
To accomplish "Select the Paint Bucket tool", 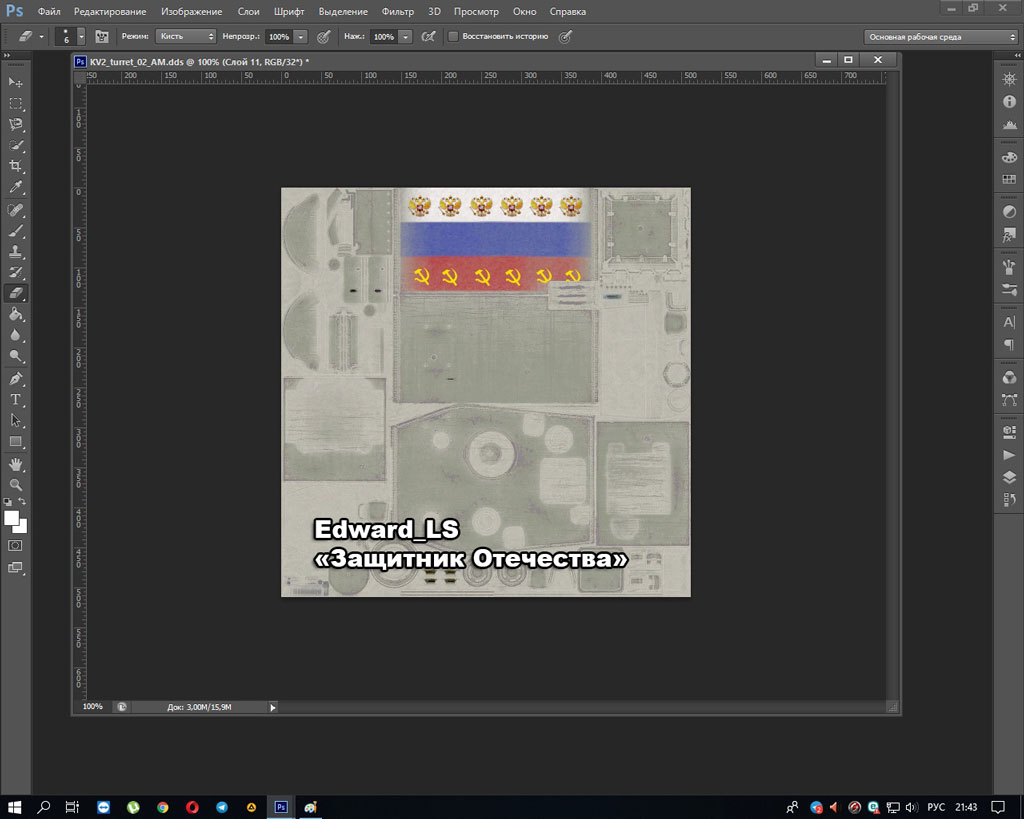I will coord(16,314).
